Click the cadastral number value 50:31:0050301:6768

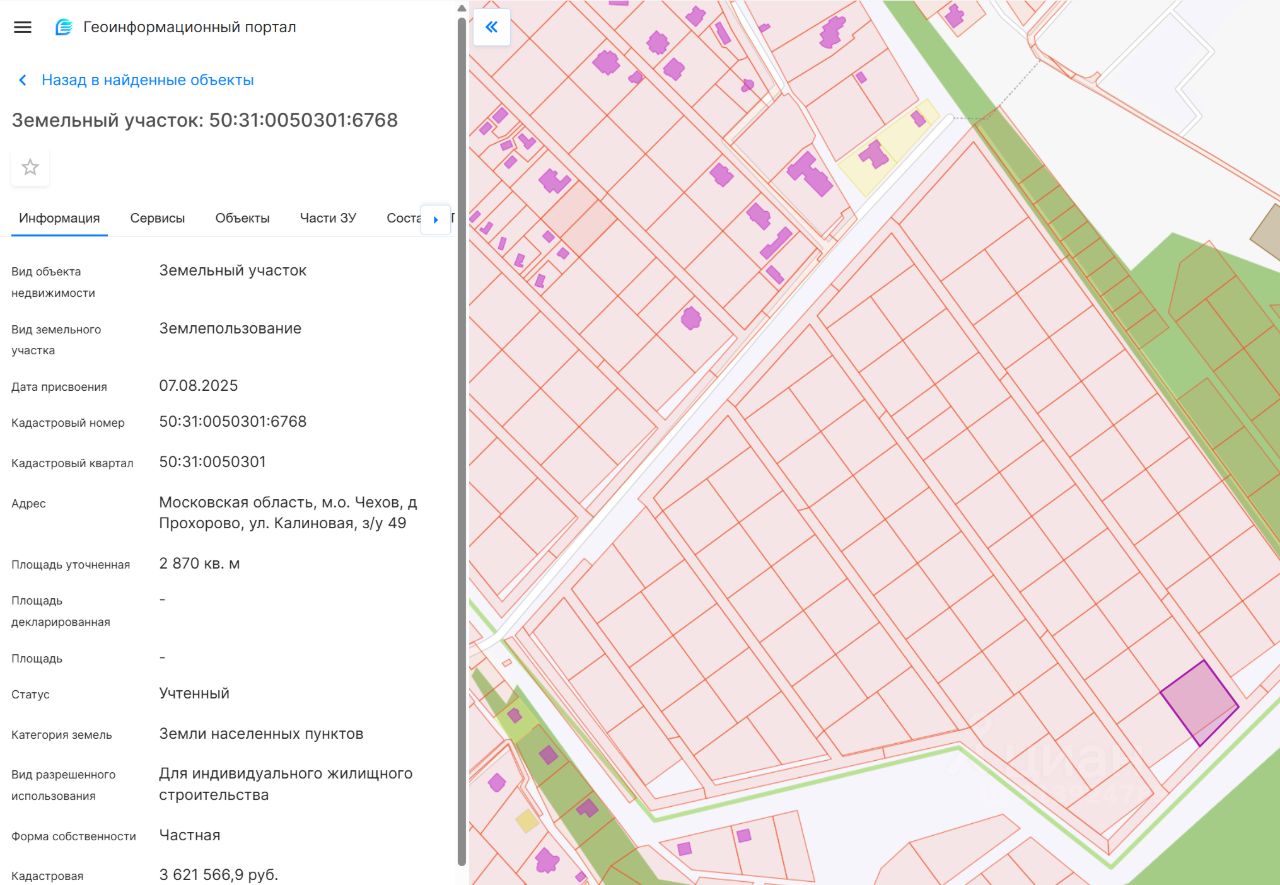(232, 422)
